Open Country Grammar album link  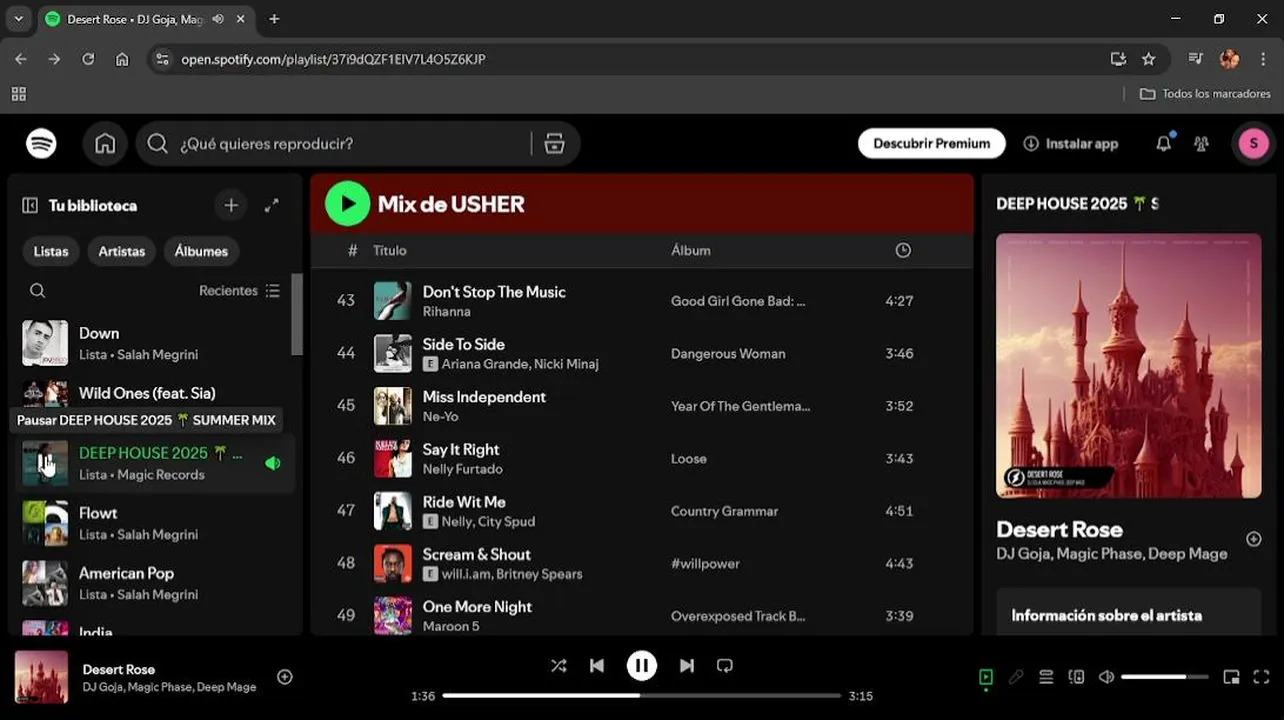coord(724,511)
